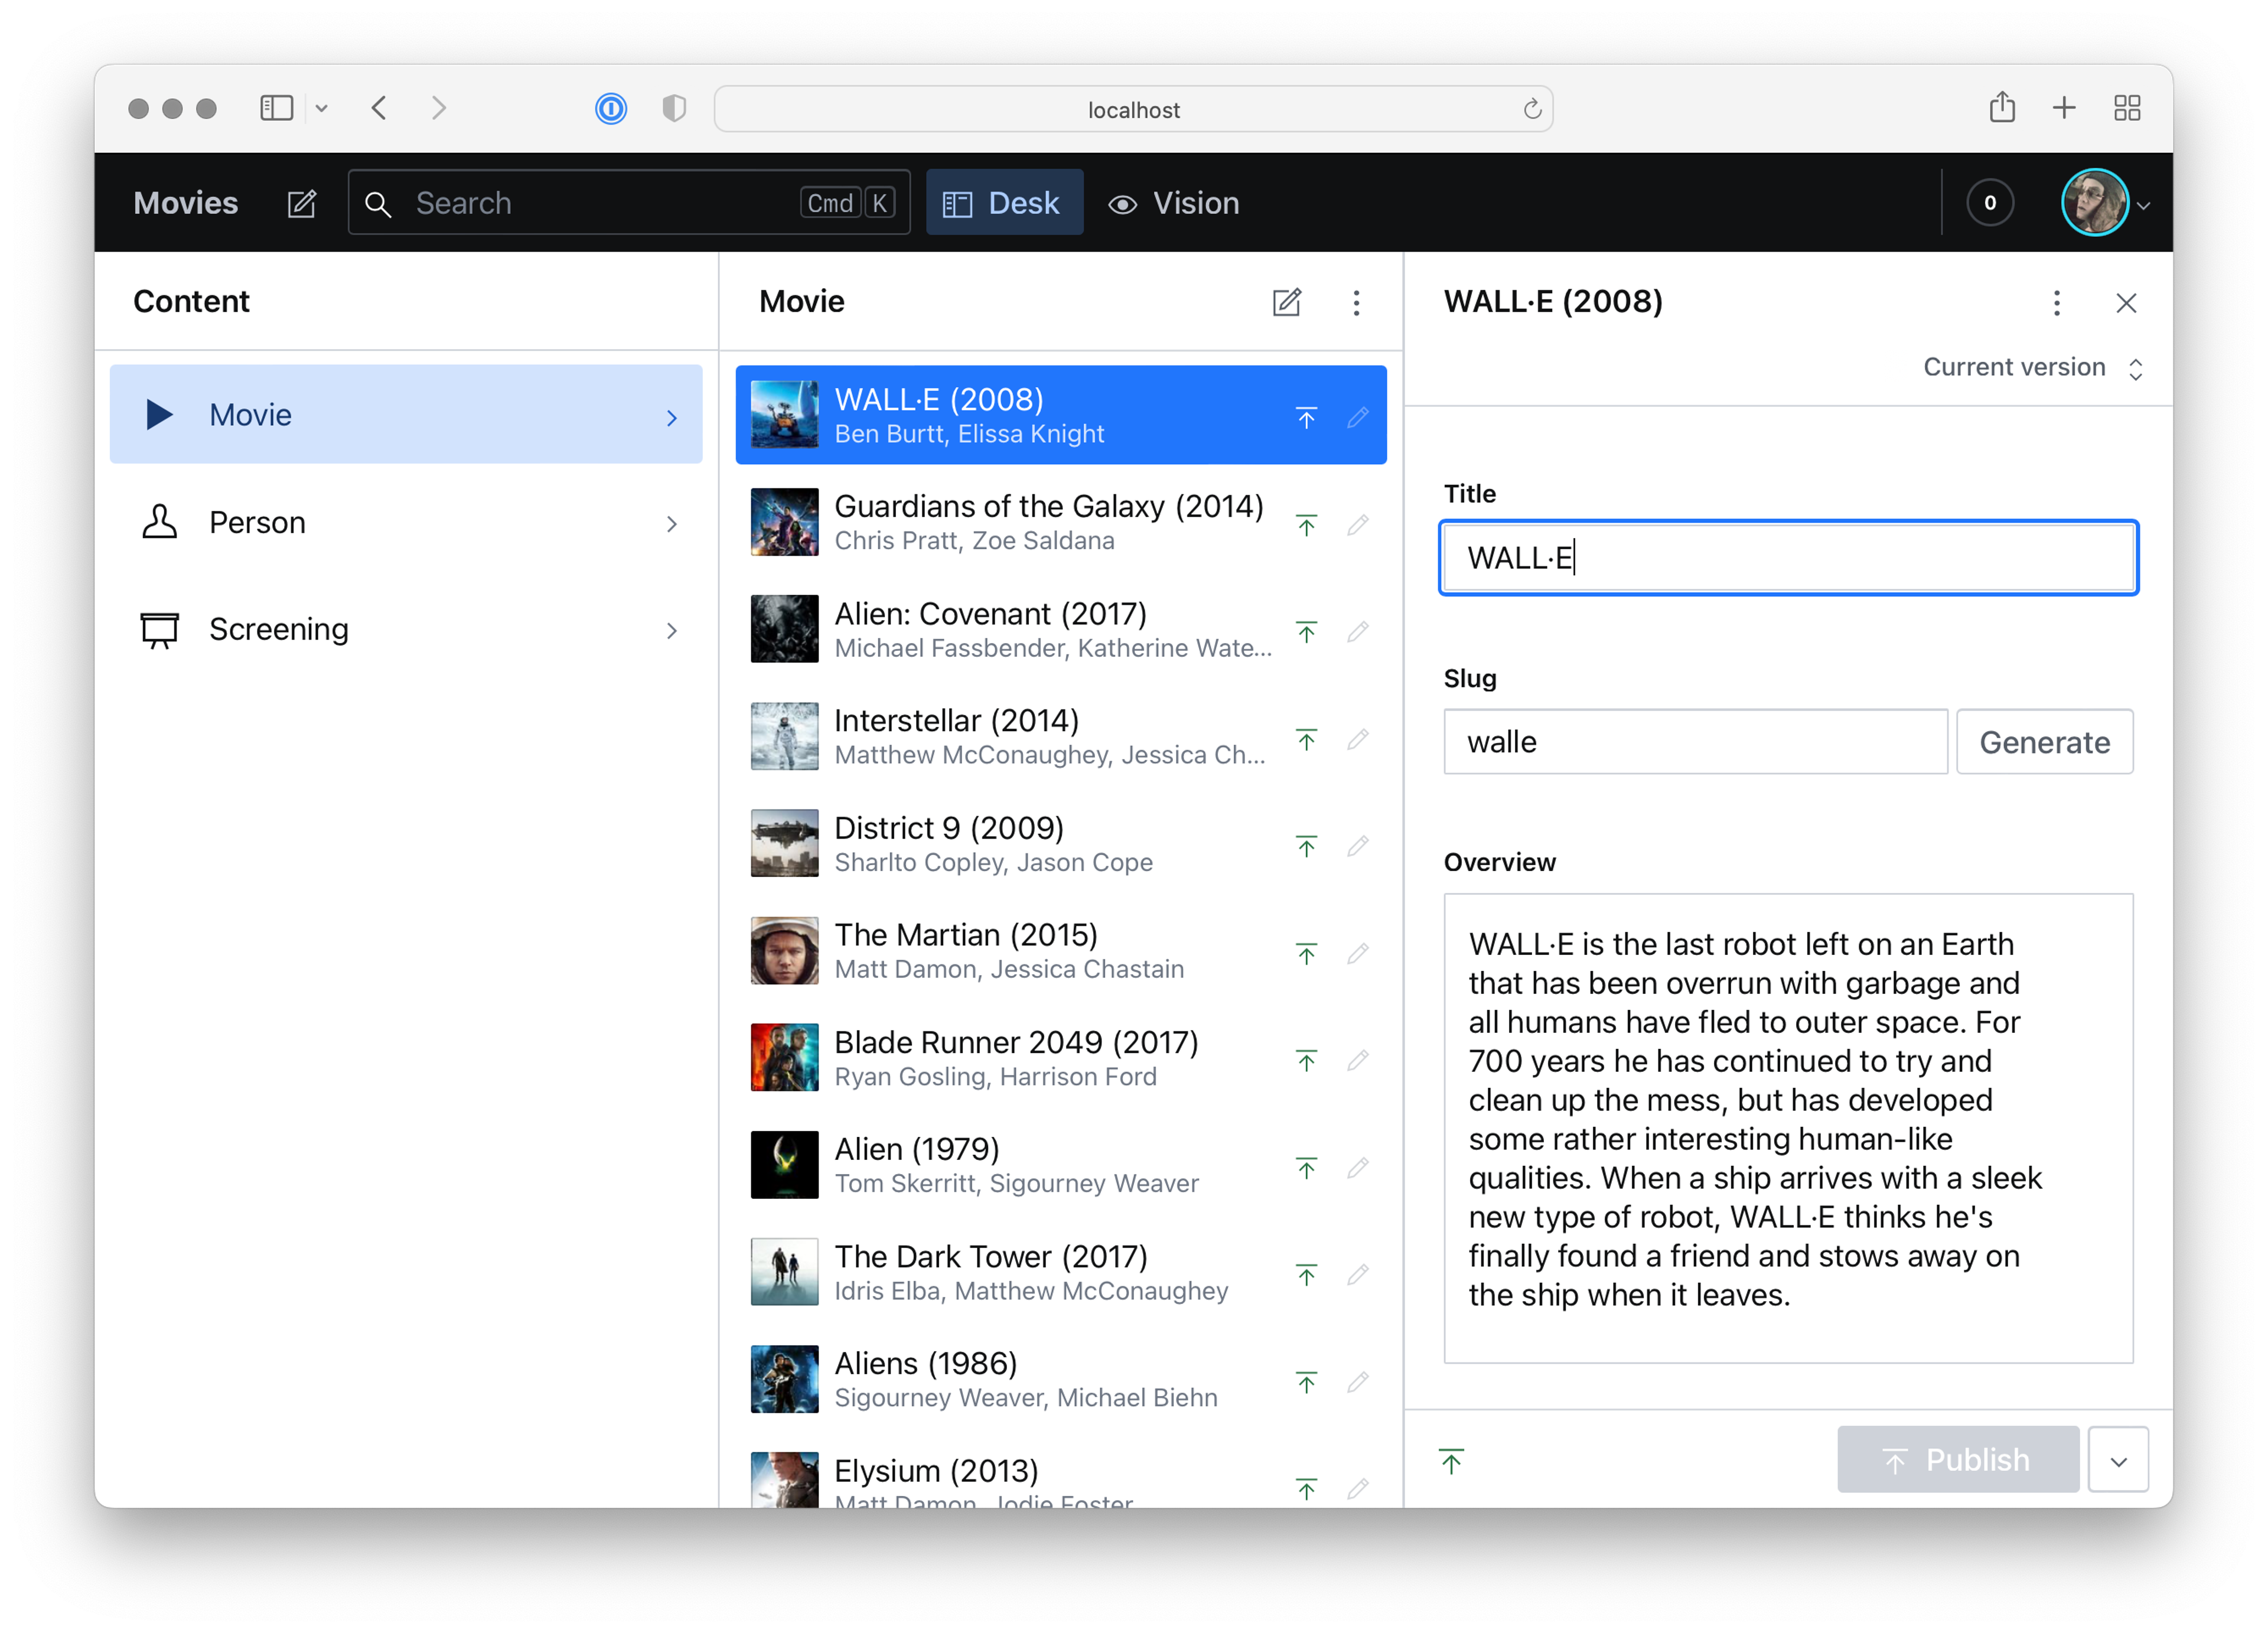This screenshot has height=1633, width=2268.
Task: Open WALL·E document actions kebab menu
Action: [x=2056, y=302]
